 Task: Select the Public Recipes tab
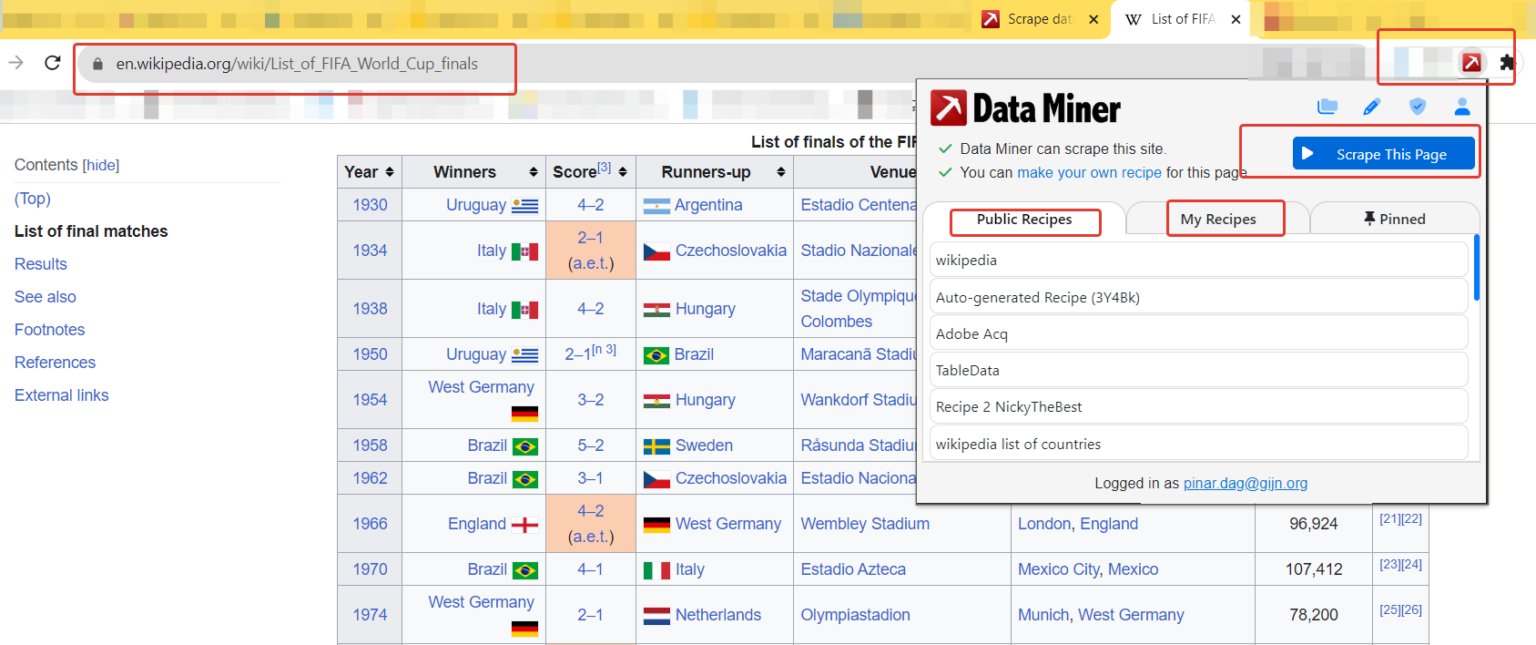(1024, 219)
